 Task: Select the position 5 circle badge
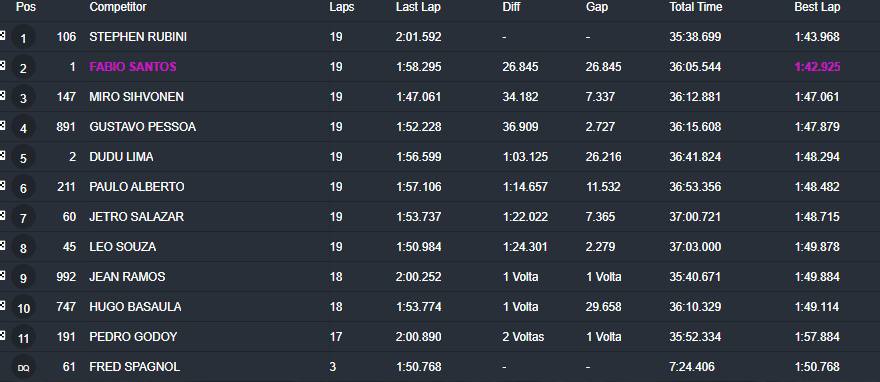tap(23, 158)
